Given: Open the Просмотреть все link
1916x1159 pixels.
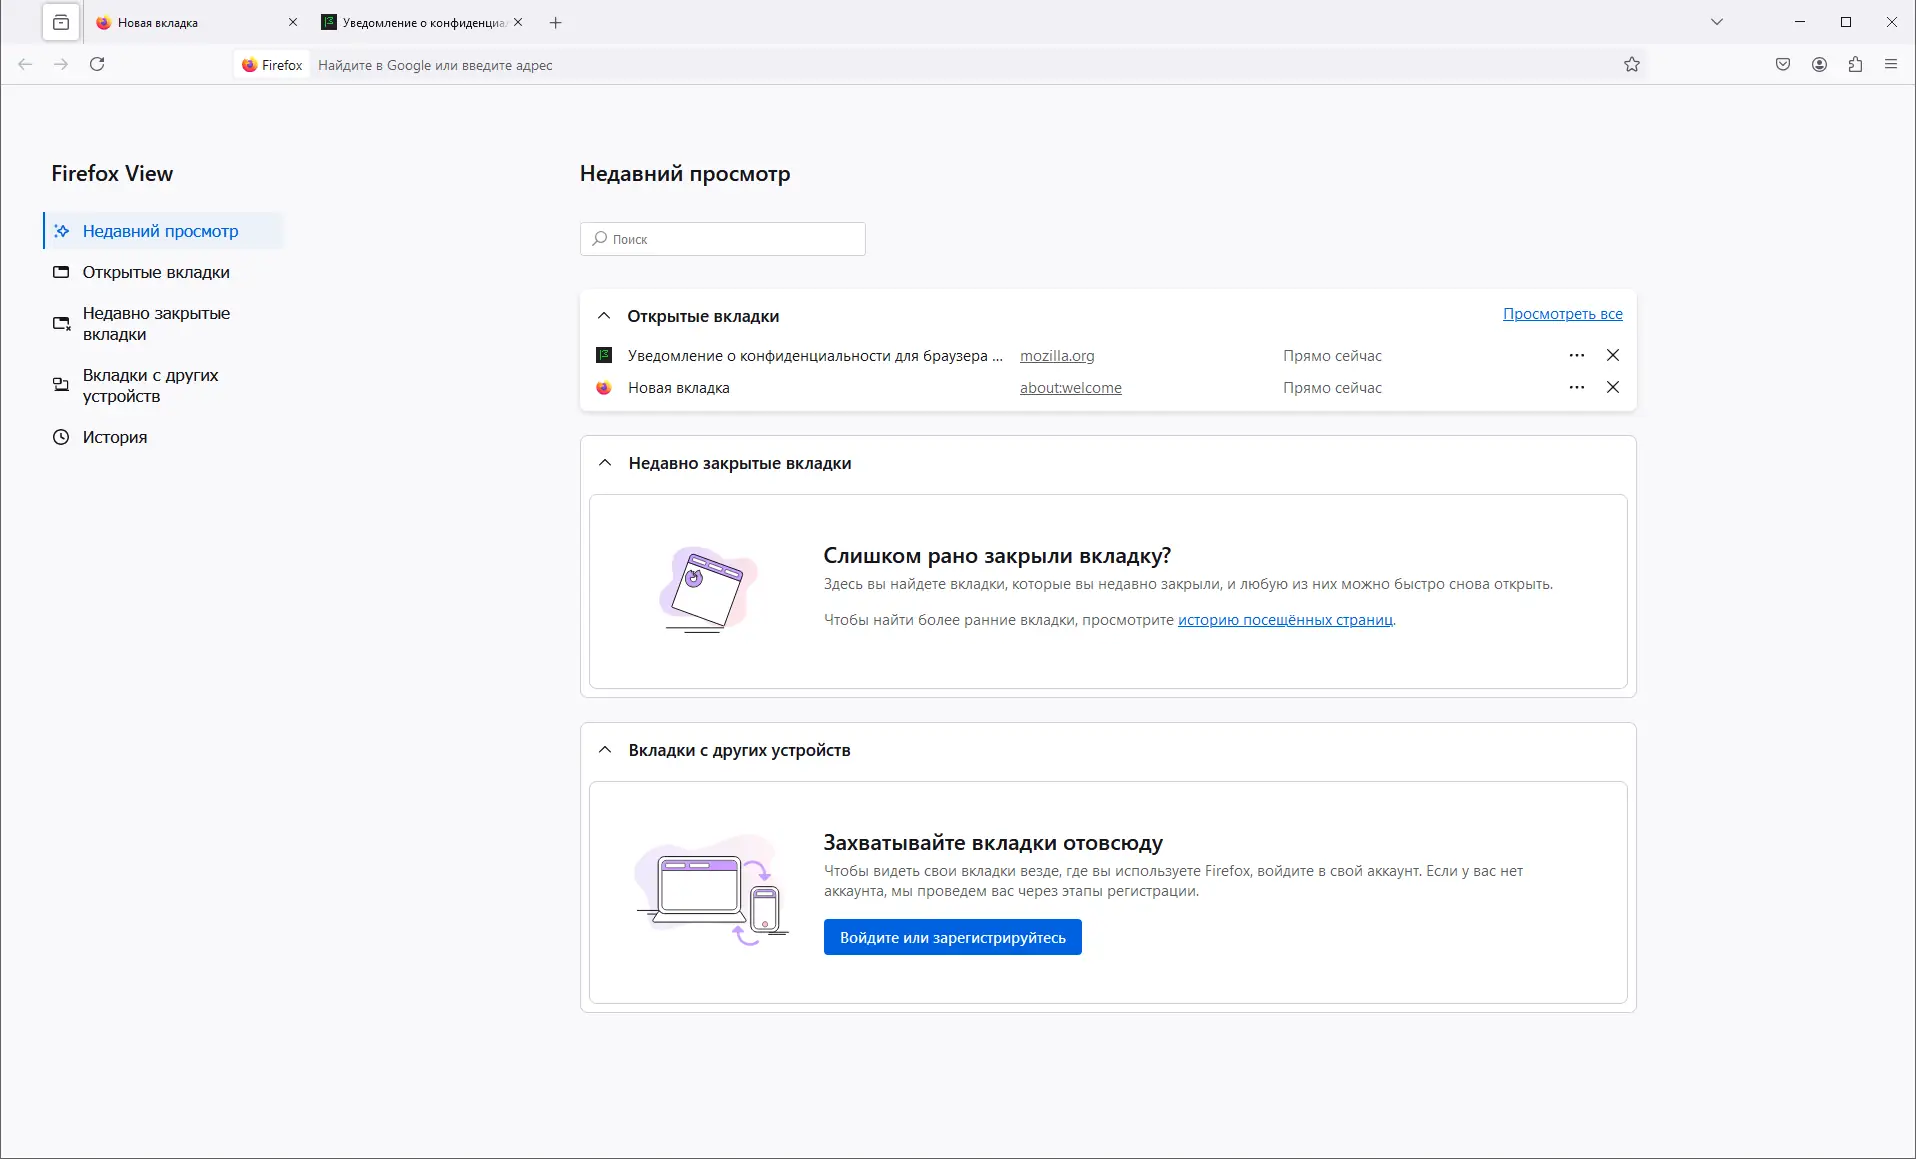Looking at the screenshot, I should (x=1563, y=313).
